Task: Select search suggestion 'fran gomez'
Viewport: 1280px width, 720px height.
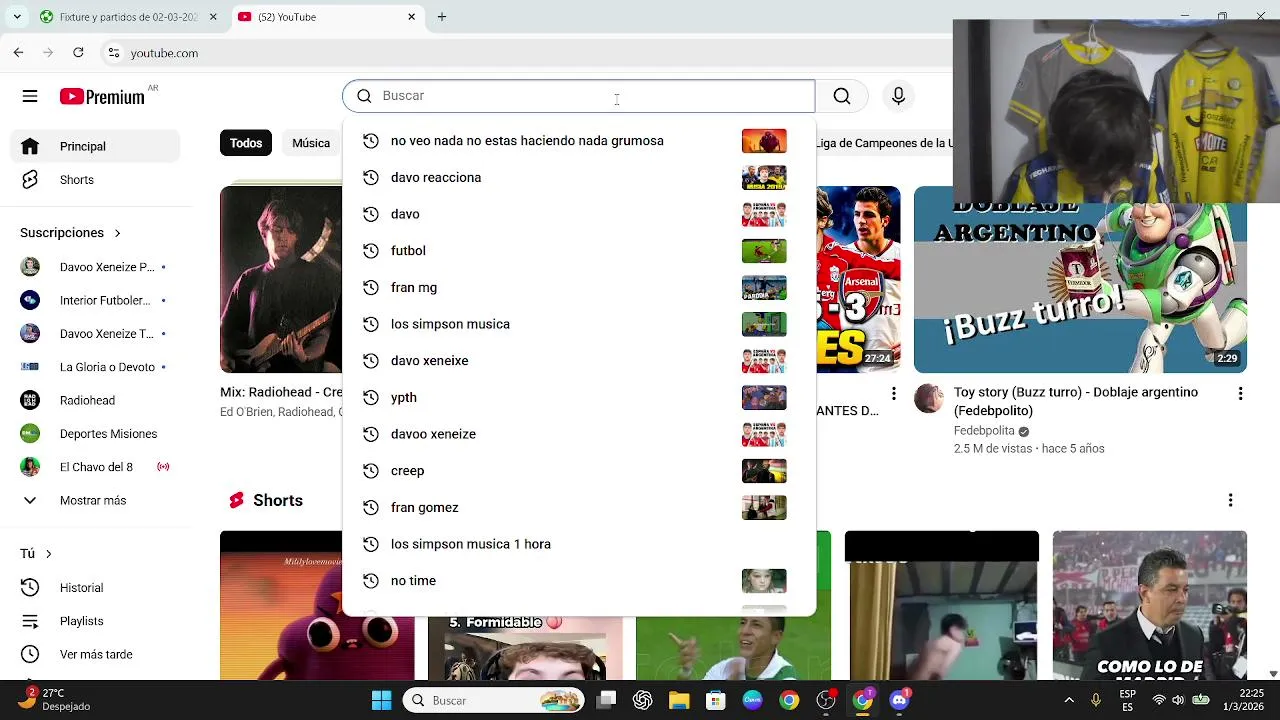Action: click(579, 508)
